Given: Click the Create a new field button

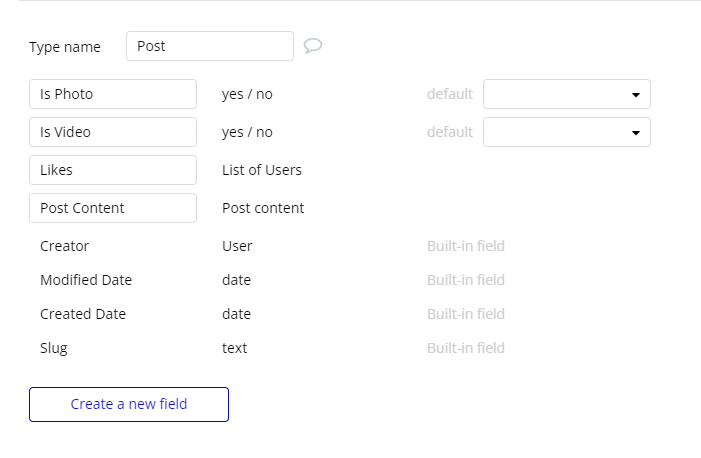Looking at the screenshot, I should tap(129, 404).
